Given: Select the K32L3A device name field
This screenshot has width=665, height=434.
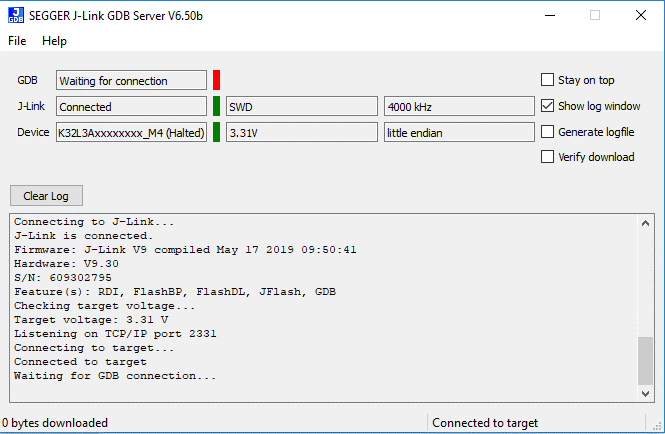Looking at the screenshot, I should [x=131, y=132].
